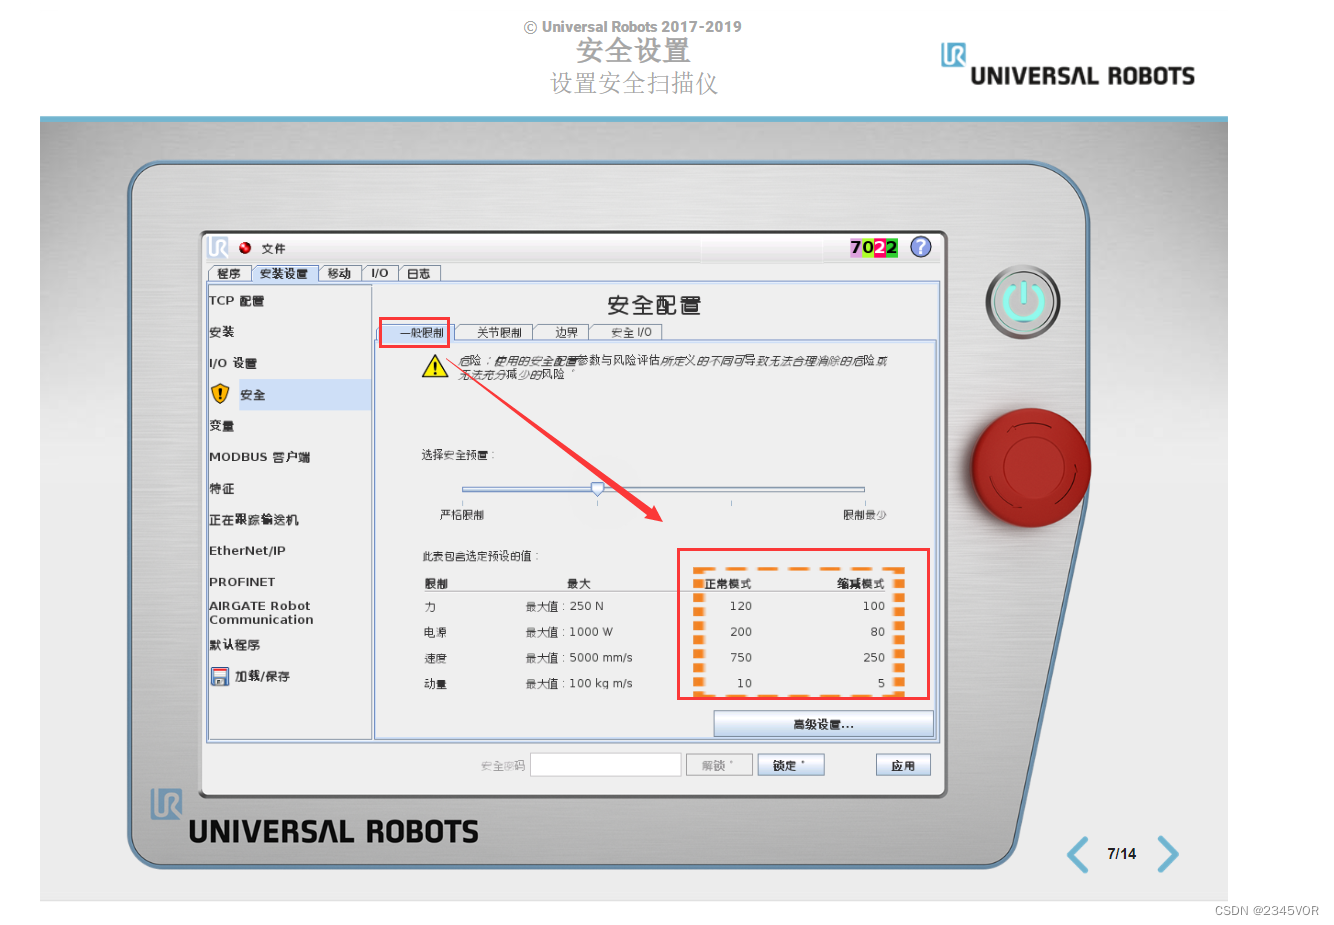The image size is (1334, 925).
Task: Click the red record dot beside 文件
Action: pyautogui.click(x=245, y=248)
